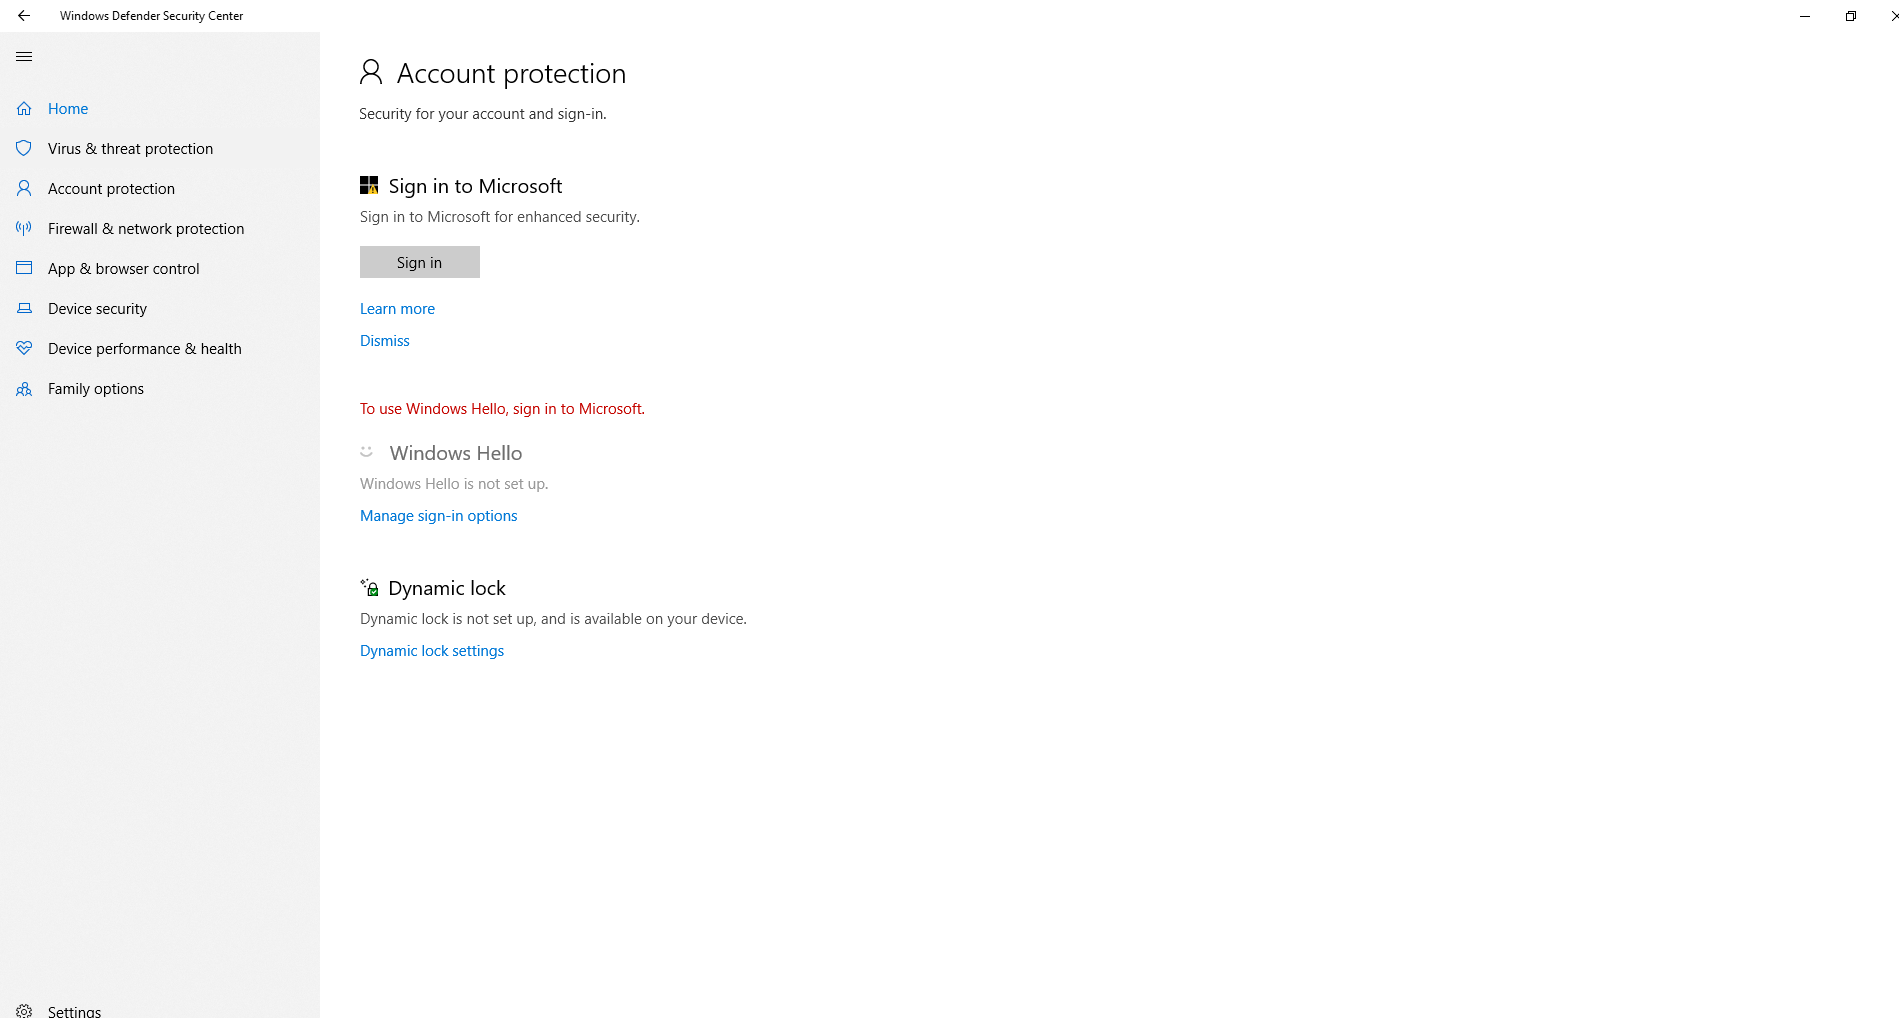Restore down the window
The image size is (1899, 1018).
click(1851, 16)
